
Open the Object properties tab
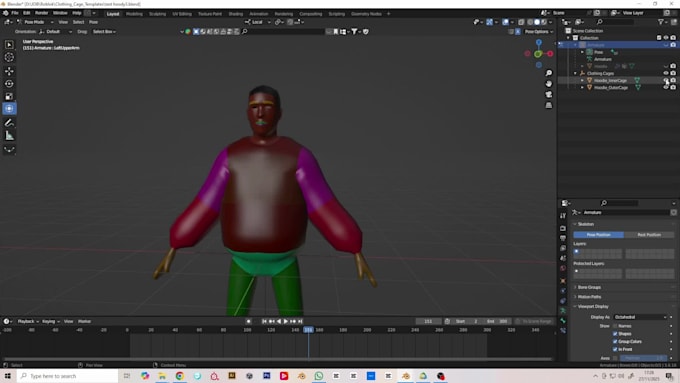tap(563, 281)
